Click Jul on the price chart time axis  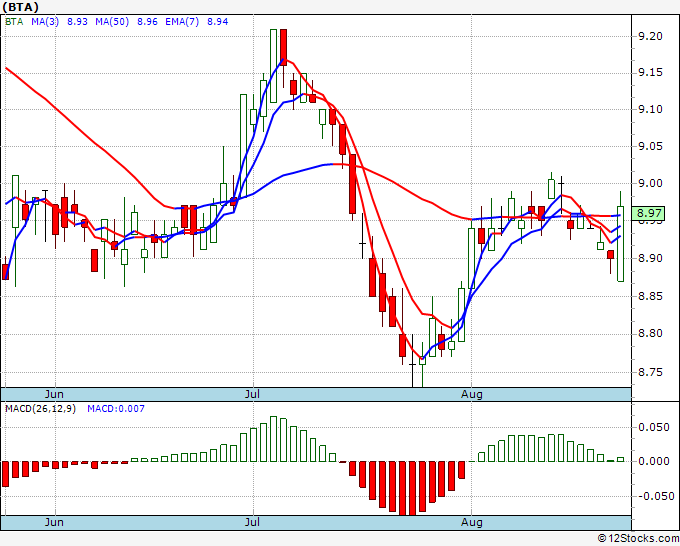(252, 394)
